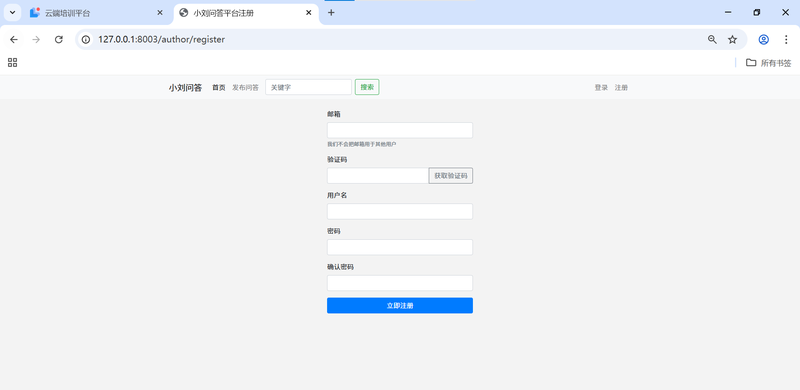Go back with browser back arrow
This screenshot has height=390, width=800.
tap(14, 39)
